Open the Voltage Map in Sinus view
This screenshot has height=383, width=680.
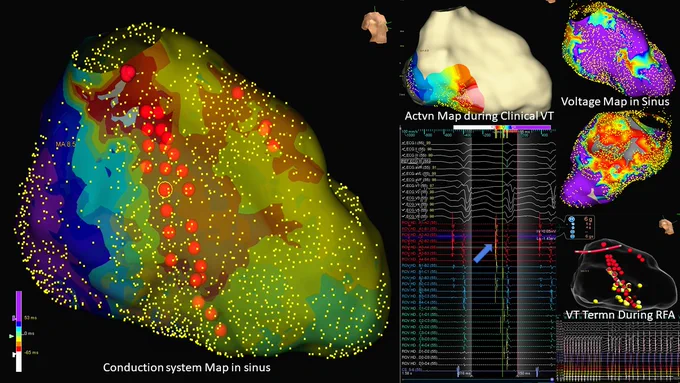point(618,49)
